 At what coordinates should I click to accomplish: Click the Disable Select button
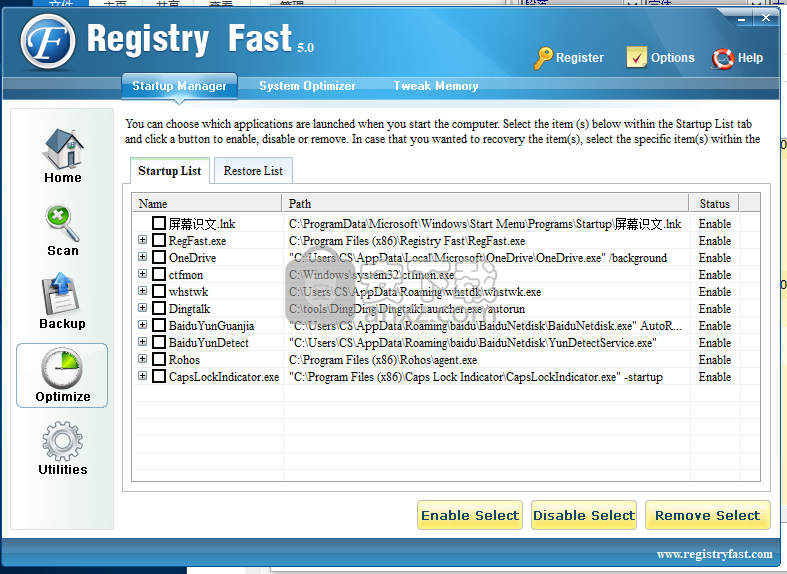click(x=584, y=515)
